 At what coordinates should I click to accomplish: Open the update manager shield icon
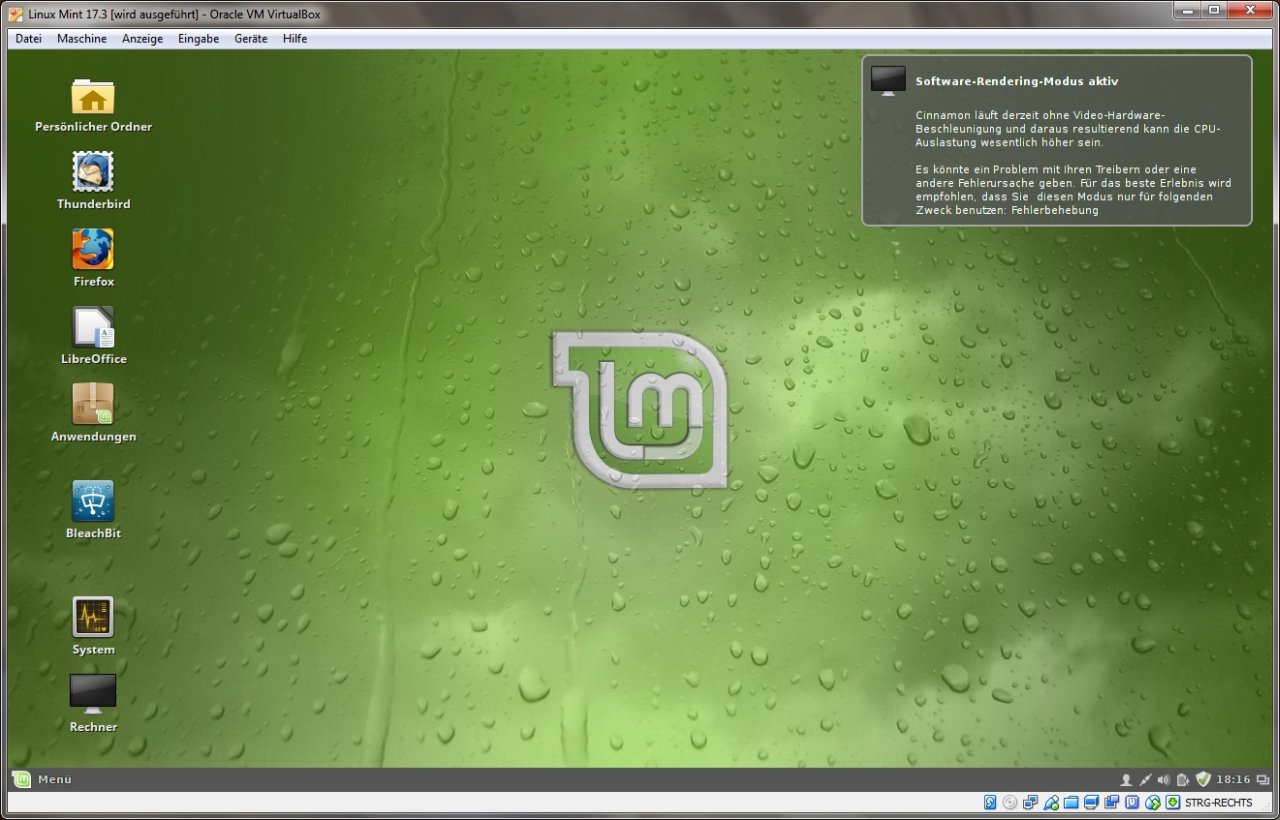1203,779
